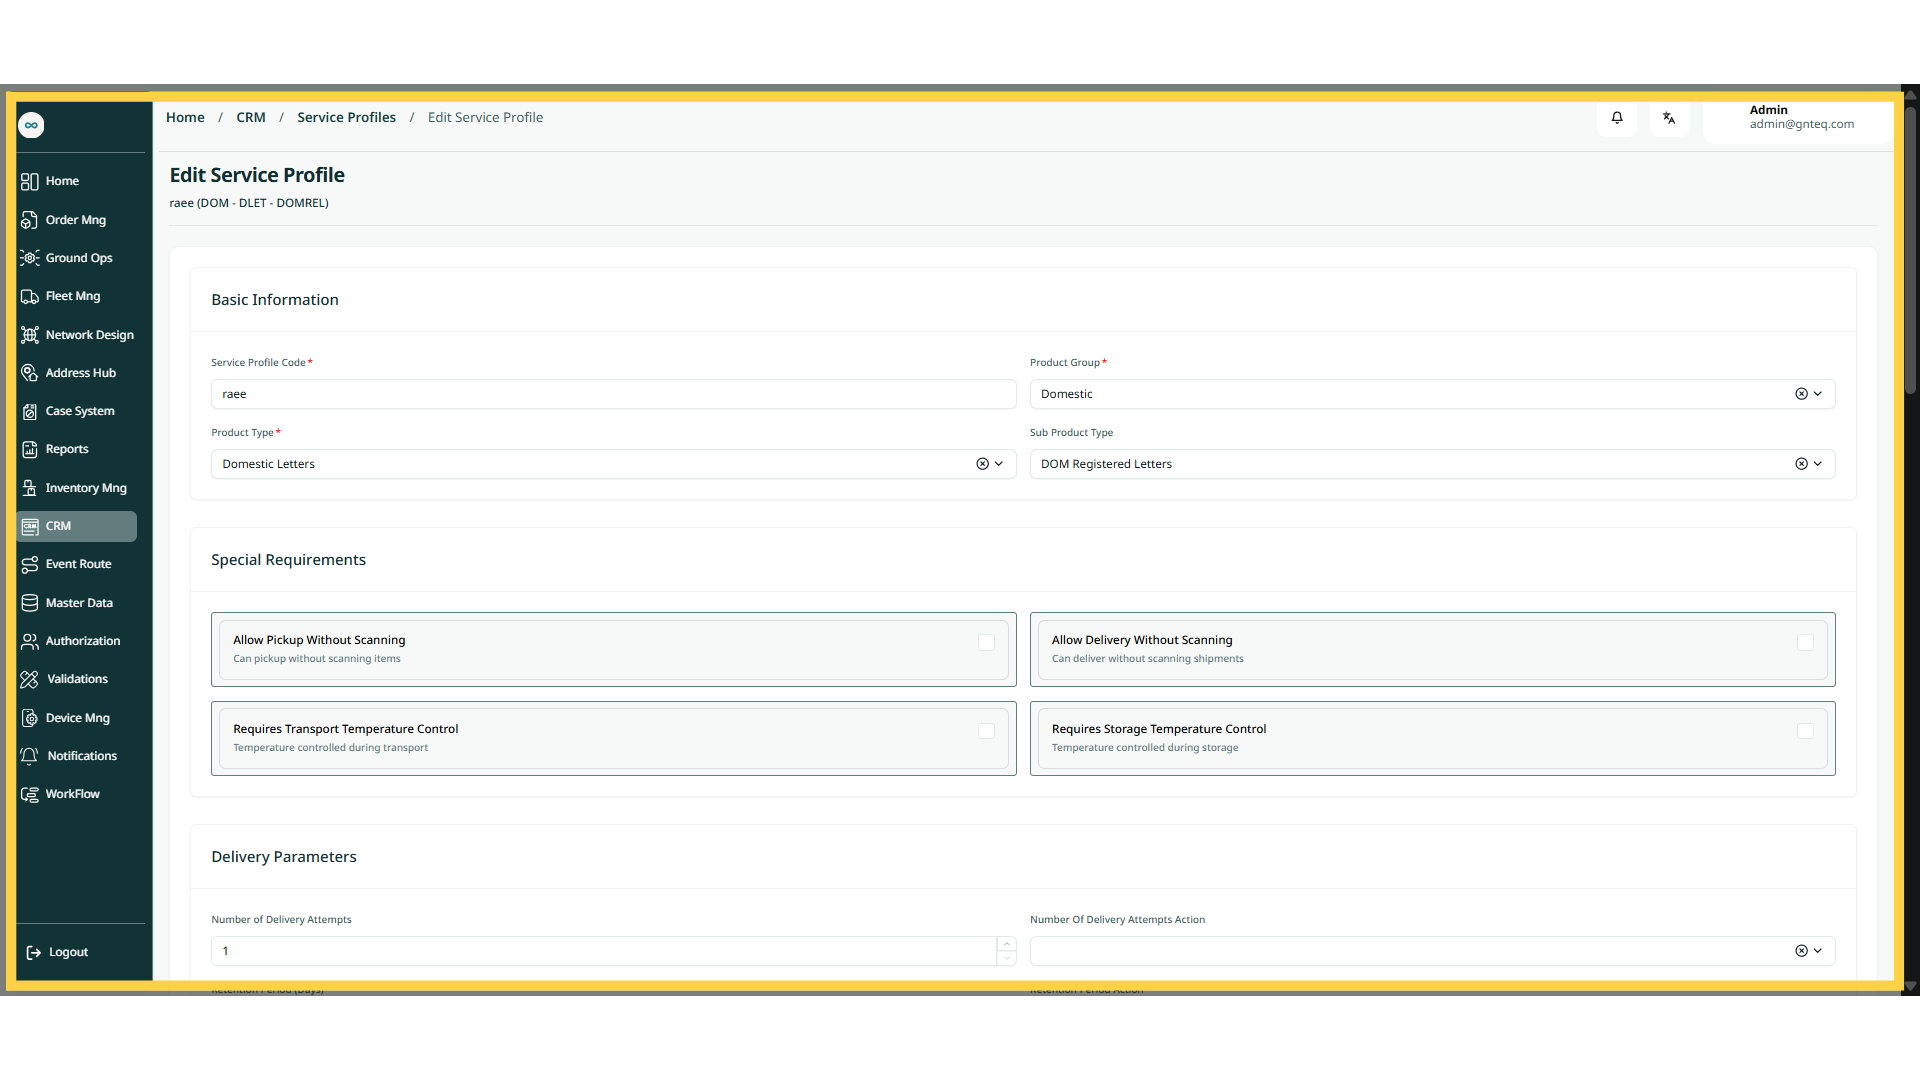Open the Domestic product group combo box
This screenshot has width=1920, height=1080.
click(x=1432, y=394)
